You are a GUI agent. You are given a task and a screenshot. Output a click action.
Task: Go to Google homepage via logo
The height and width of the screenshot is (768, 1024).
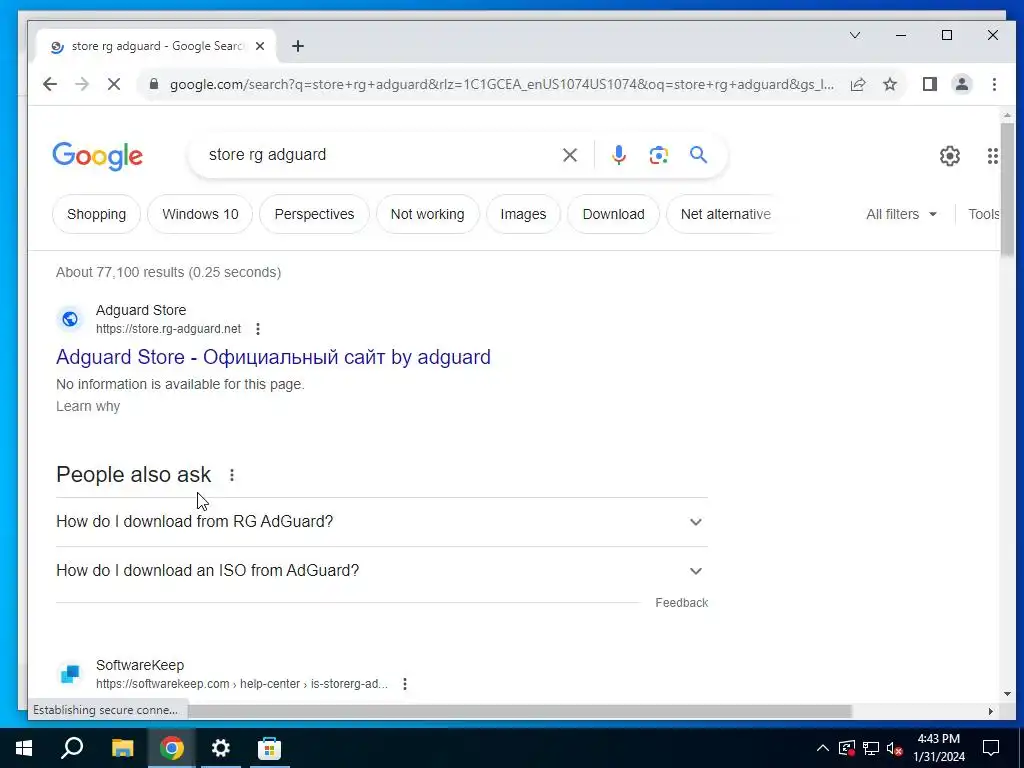(97, 156)
